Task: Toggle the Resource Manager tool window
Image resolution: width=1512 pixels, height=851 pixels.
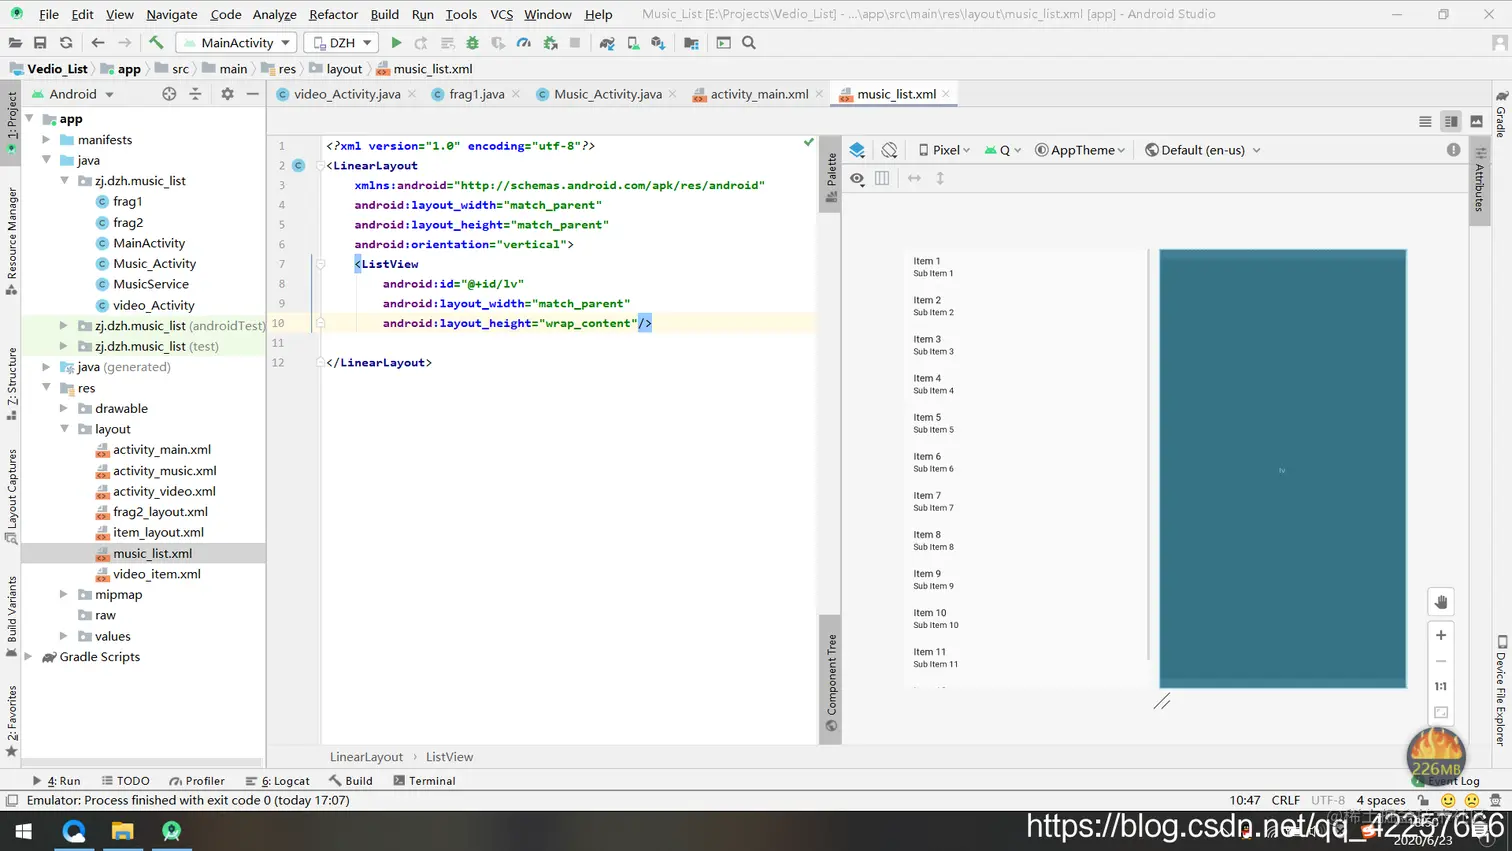Action: click(x=12, y=240)
